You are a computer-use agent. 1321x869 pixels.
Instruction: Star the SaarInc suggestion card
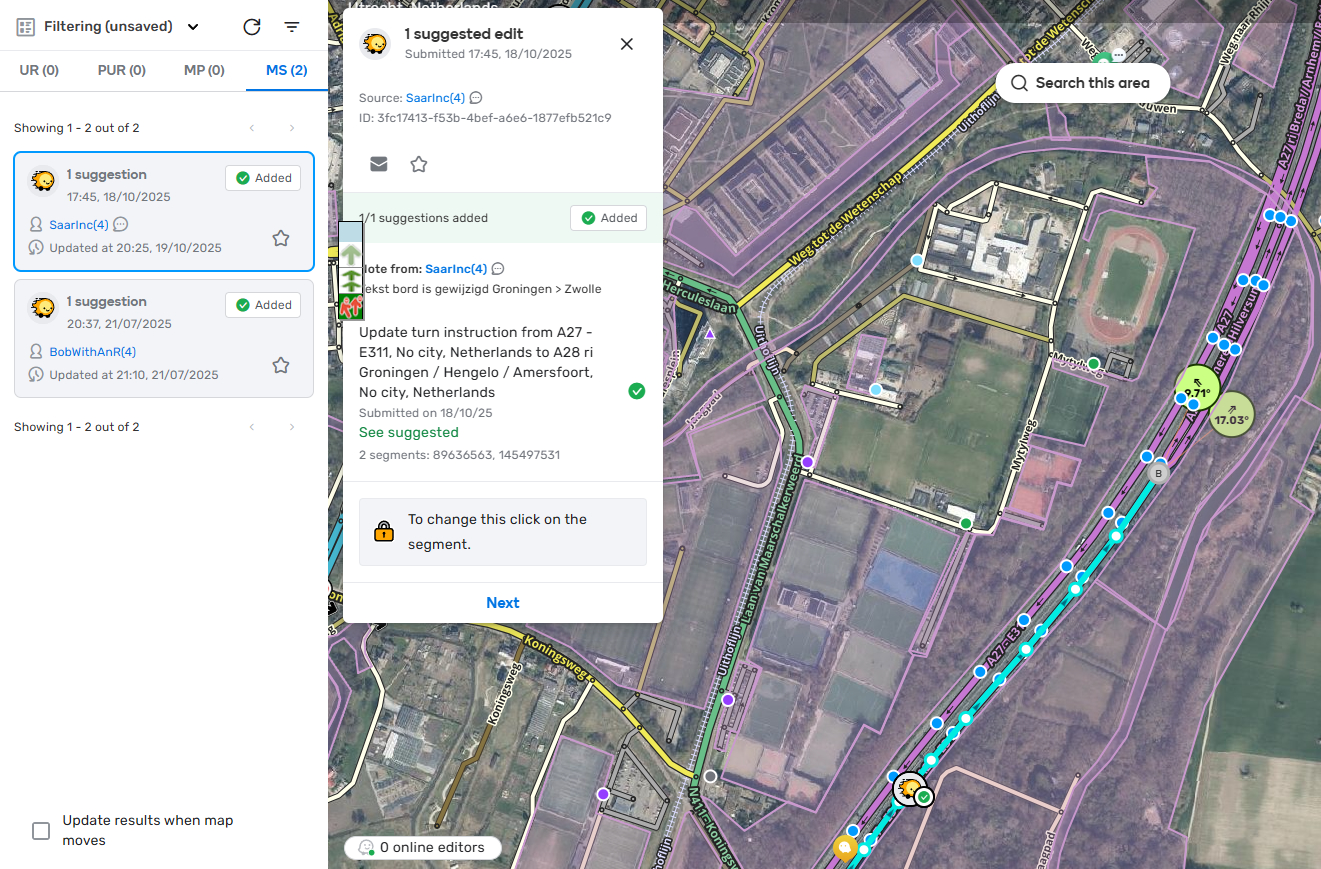tap(281, 238)
